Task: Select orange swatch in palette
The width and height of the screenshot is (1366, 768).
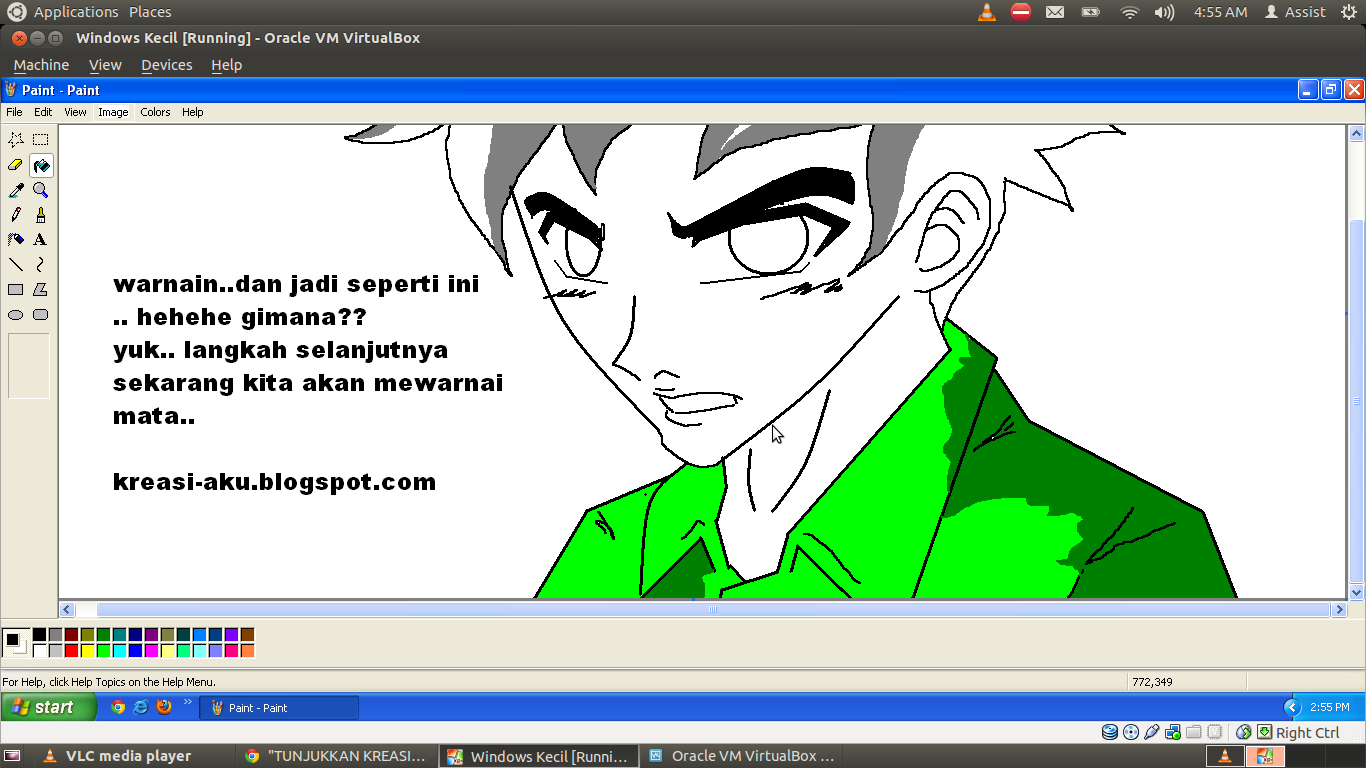Action: coord(247,651)
